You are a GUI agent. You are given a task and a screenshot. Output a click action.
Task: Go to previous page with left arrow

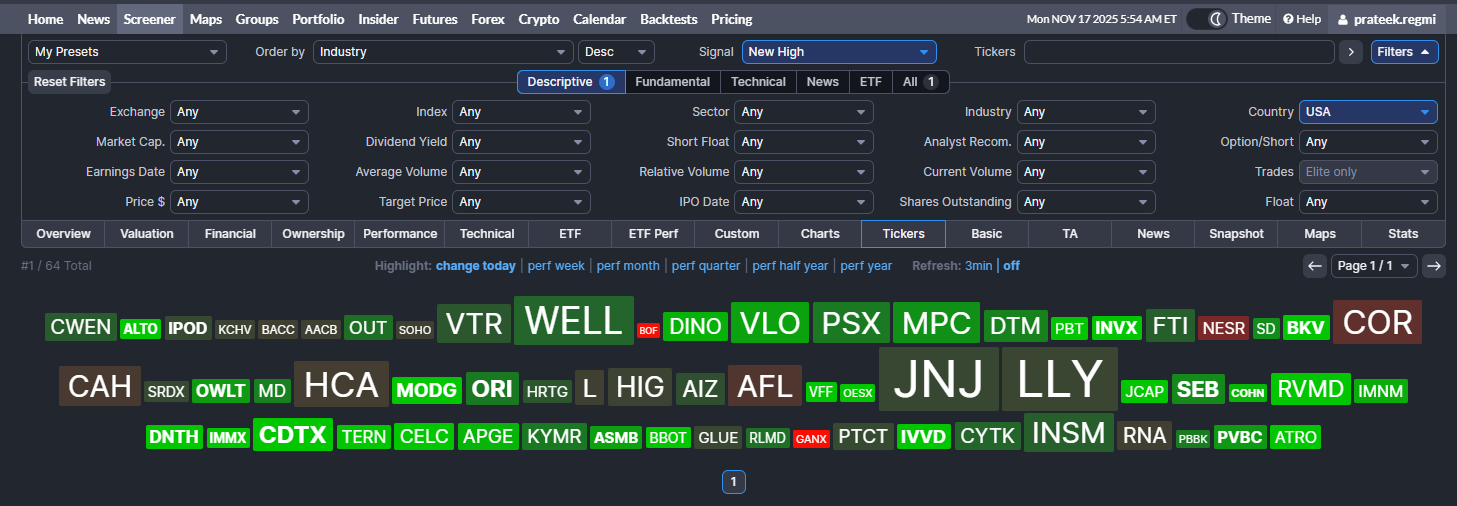[1315, 266]
